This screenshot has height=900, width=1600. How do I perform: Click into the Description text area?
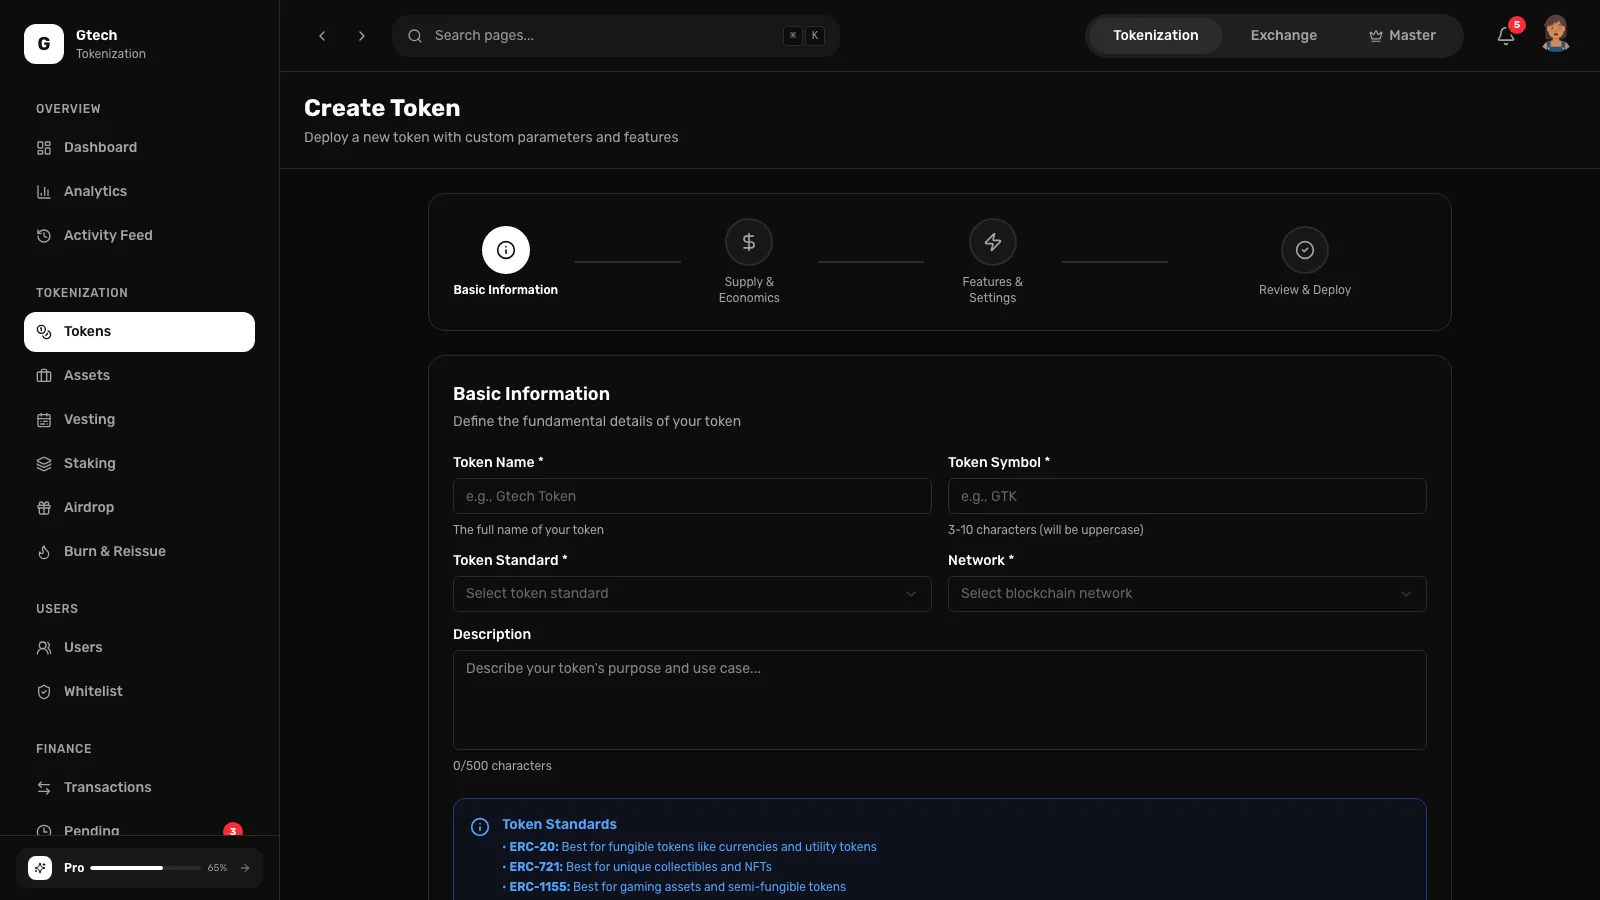[940, 700]
